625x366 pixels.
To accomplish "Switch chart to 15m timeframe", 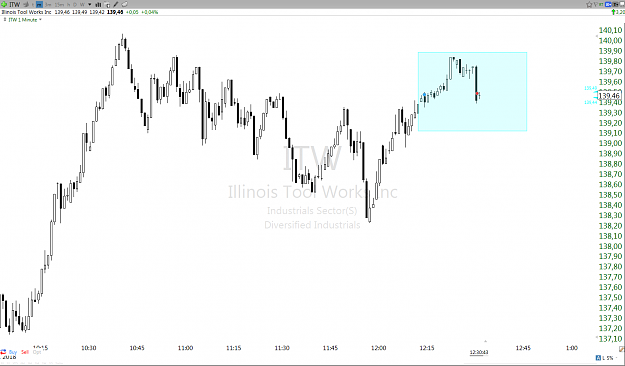I will (59, 4).
